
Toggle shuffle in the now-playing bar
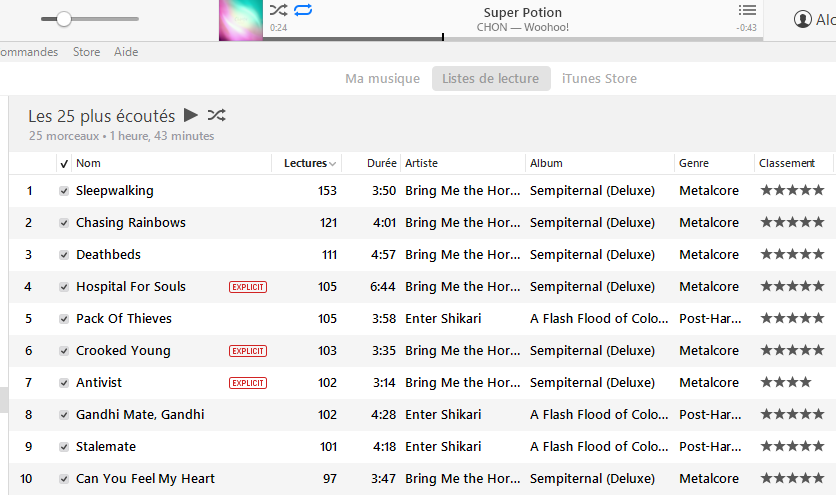(x=278, y=10)
